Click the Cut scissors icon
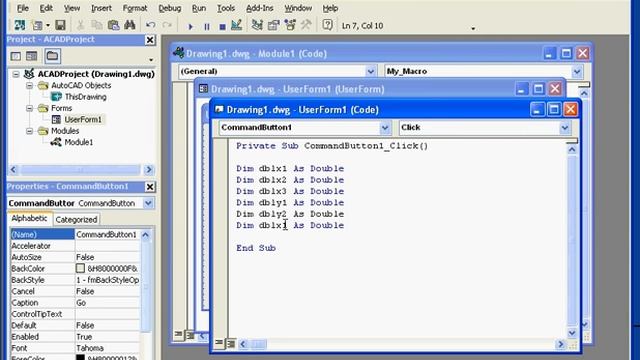This screenshot has height=360, width=640. click(x=81, y=25)
